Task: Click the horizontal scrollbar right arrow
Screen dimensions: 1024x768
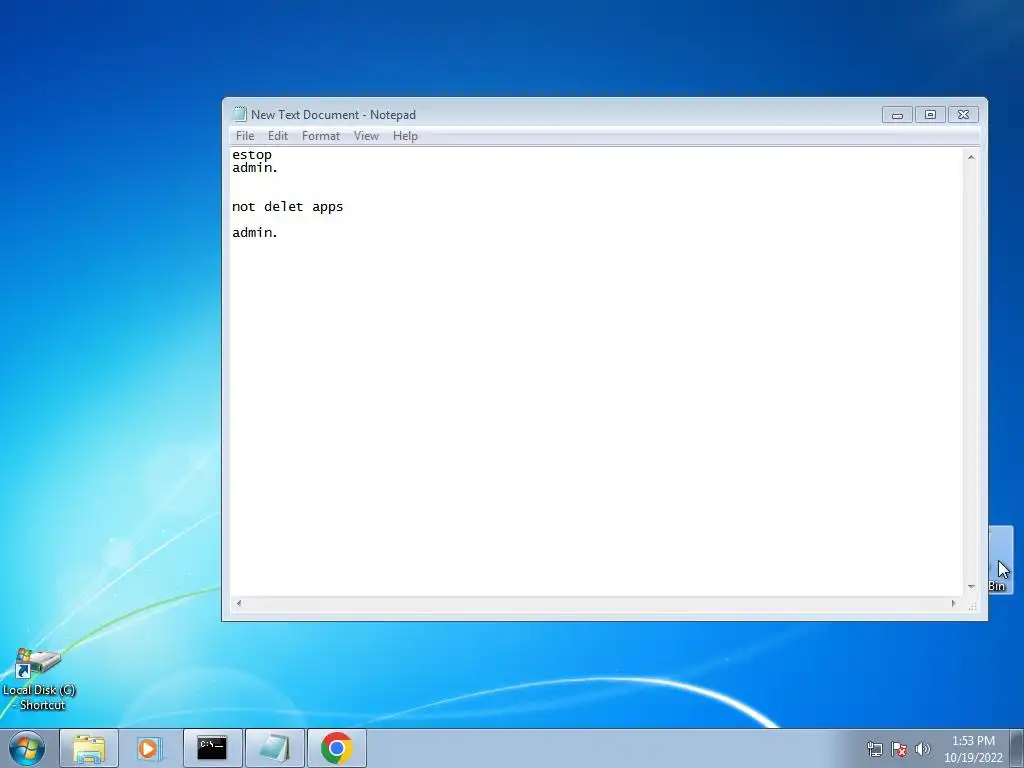Action: [x=953, y=603]
